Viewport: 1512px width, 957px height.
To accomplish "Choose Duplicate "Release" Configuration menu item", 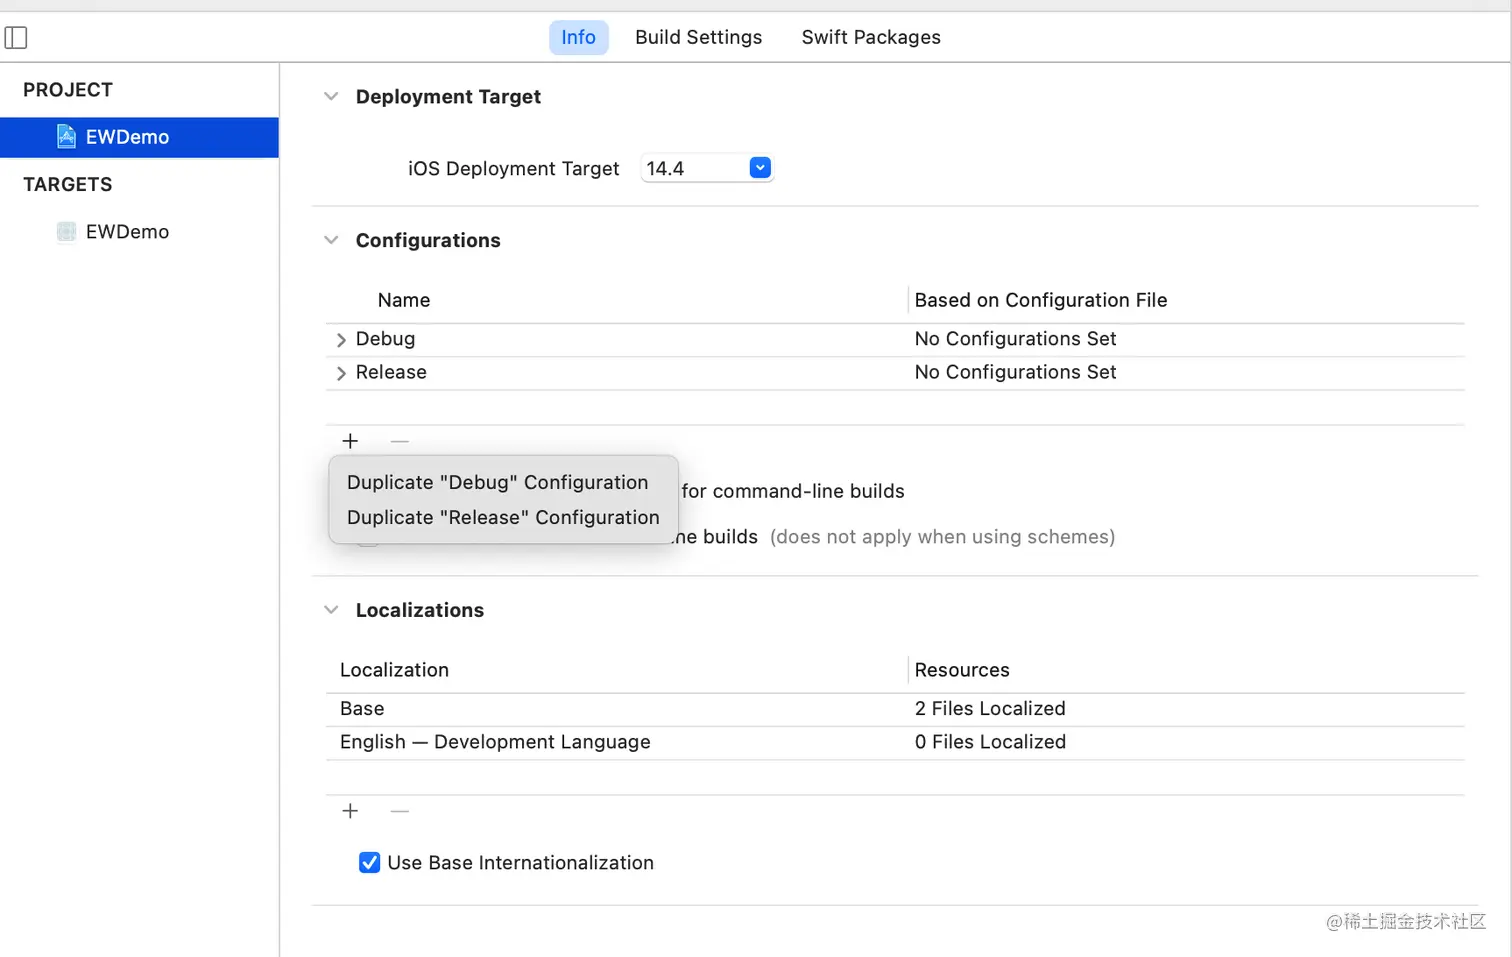I will [503, 517].
